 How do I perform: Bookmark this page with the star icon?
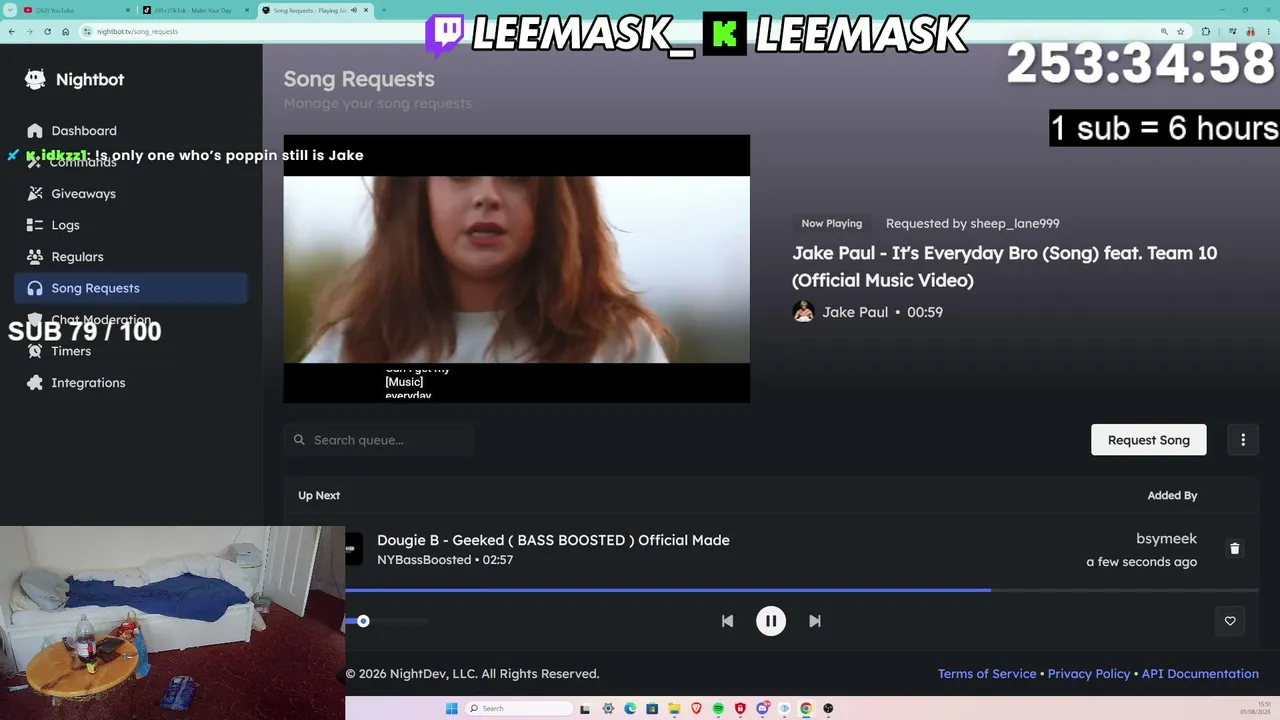[x=1180, y=32]
